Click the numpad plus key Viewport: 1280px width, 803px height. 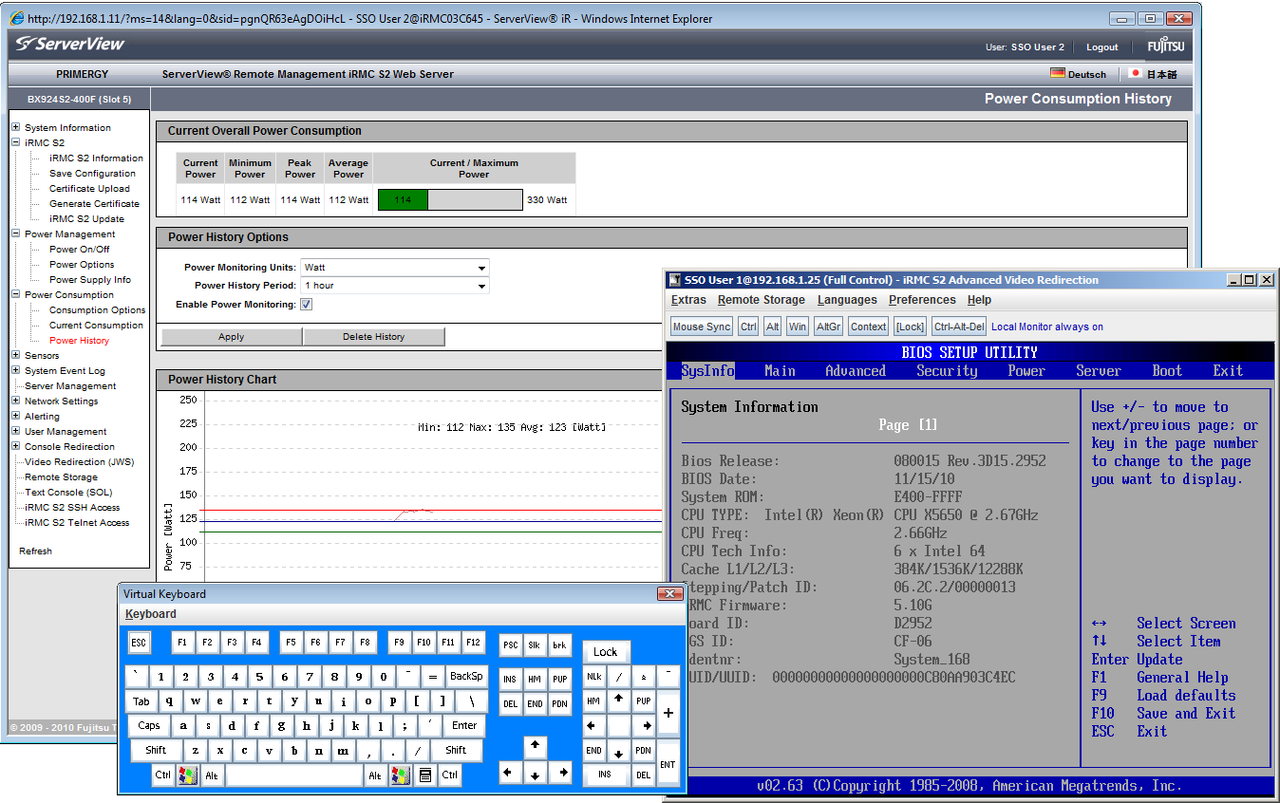(668, 714)
